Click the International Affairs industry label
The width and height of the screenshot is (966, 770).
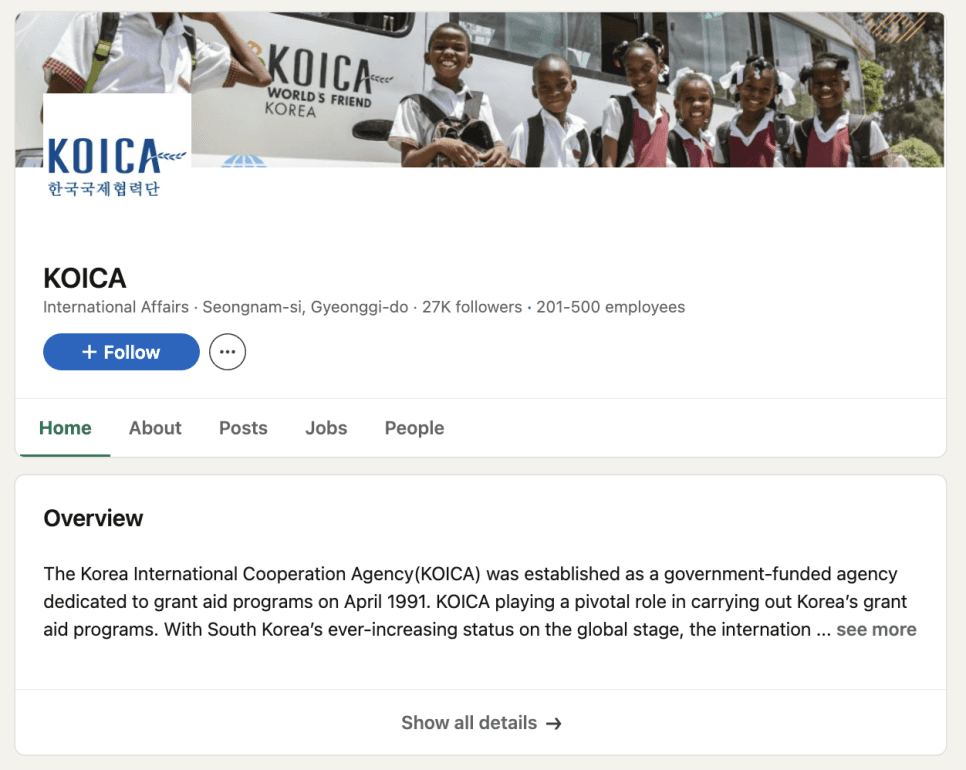click(116, 307)
